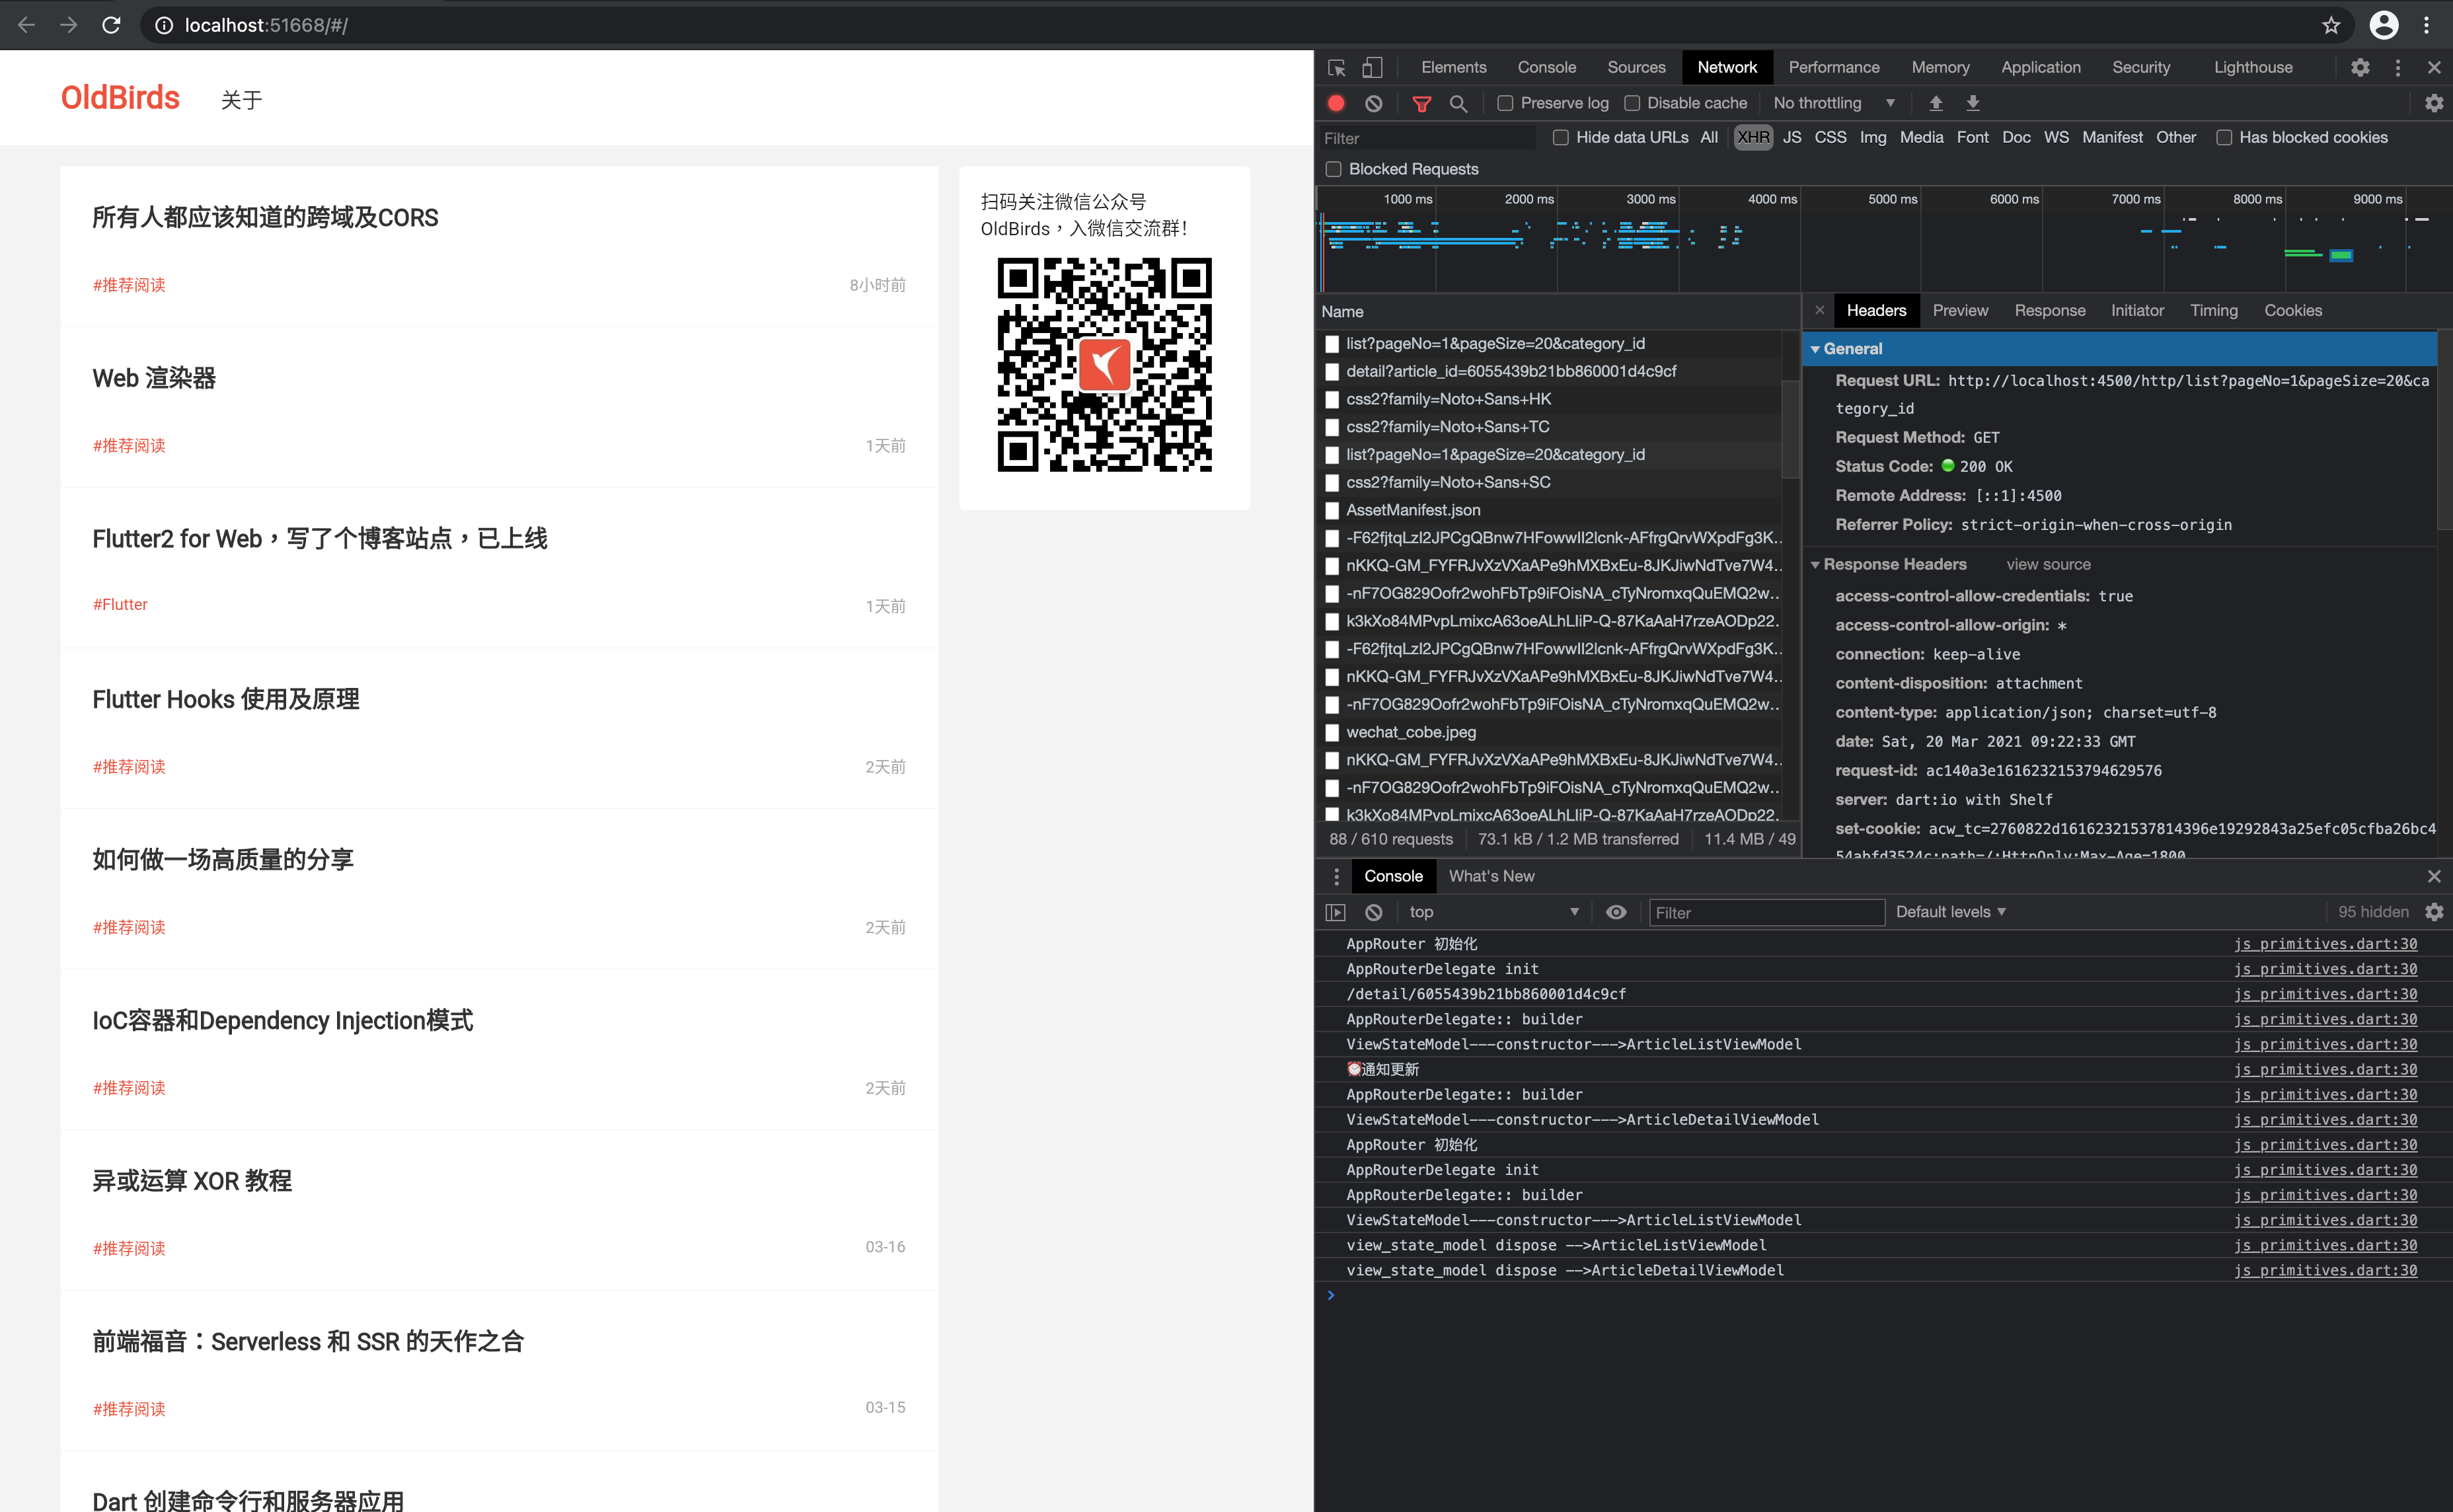Click the #Flutter tag
This screenshot has width=2453, height=1512.
(x=120, y=604)
